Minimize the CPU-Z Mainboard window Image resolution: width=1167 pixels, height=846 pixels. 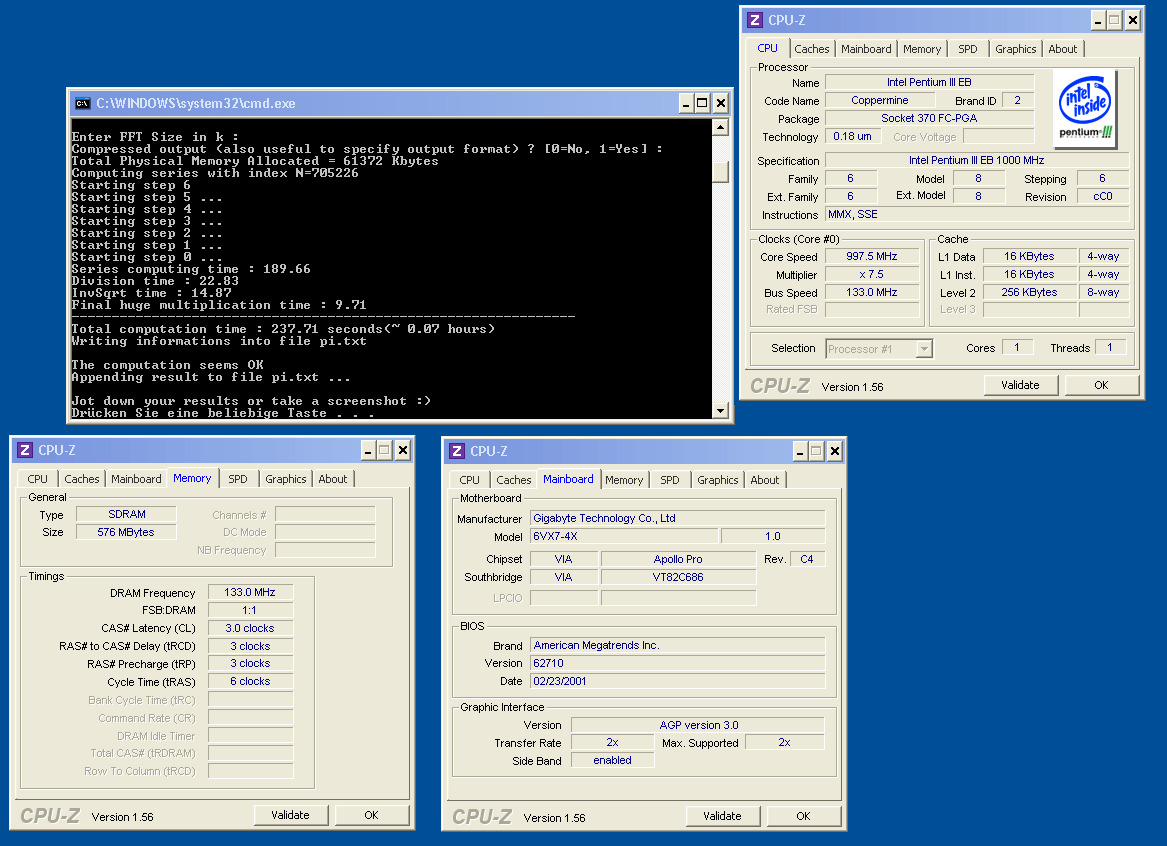800,451
